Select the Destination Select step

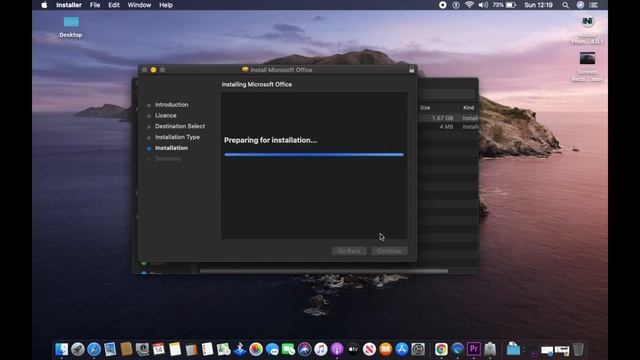click(x=180, y=126)
